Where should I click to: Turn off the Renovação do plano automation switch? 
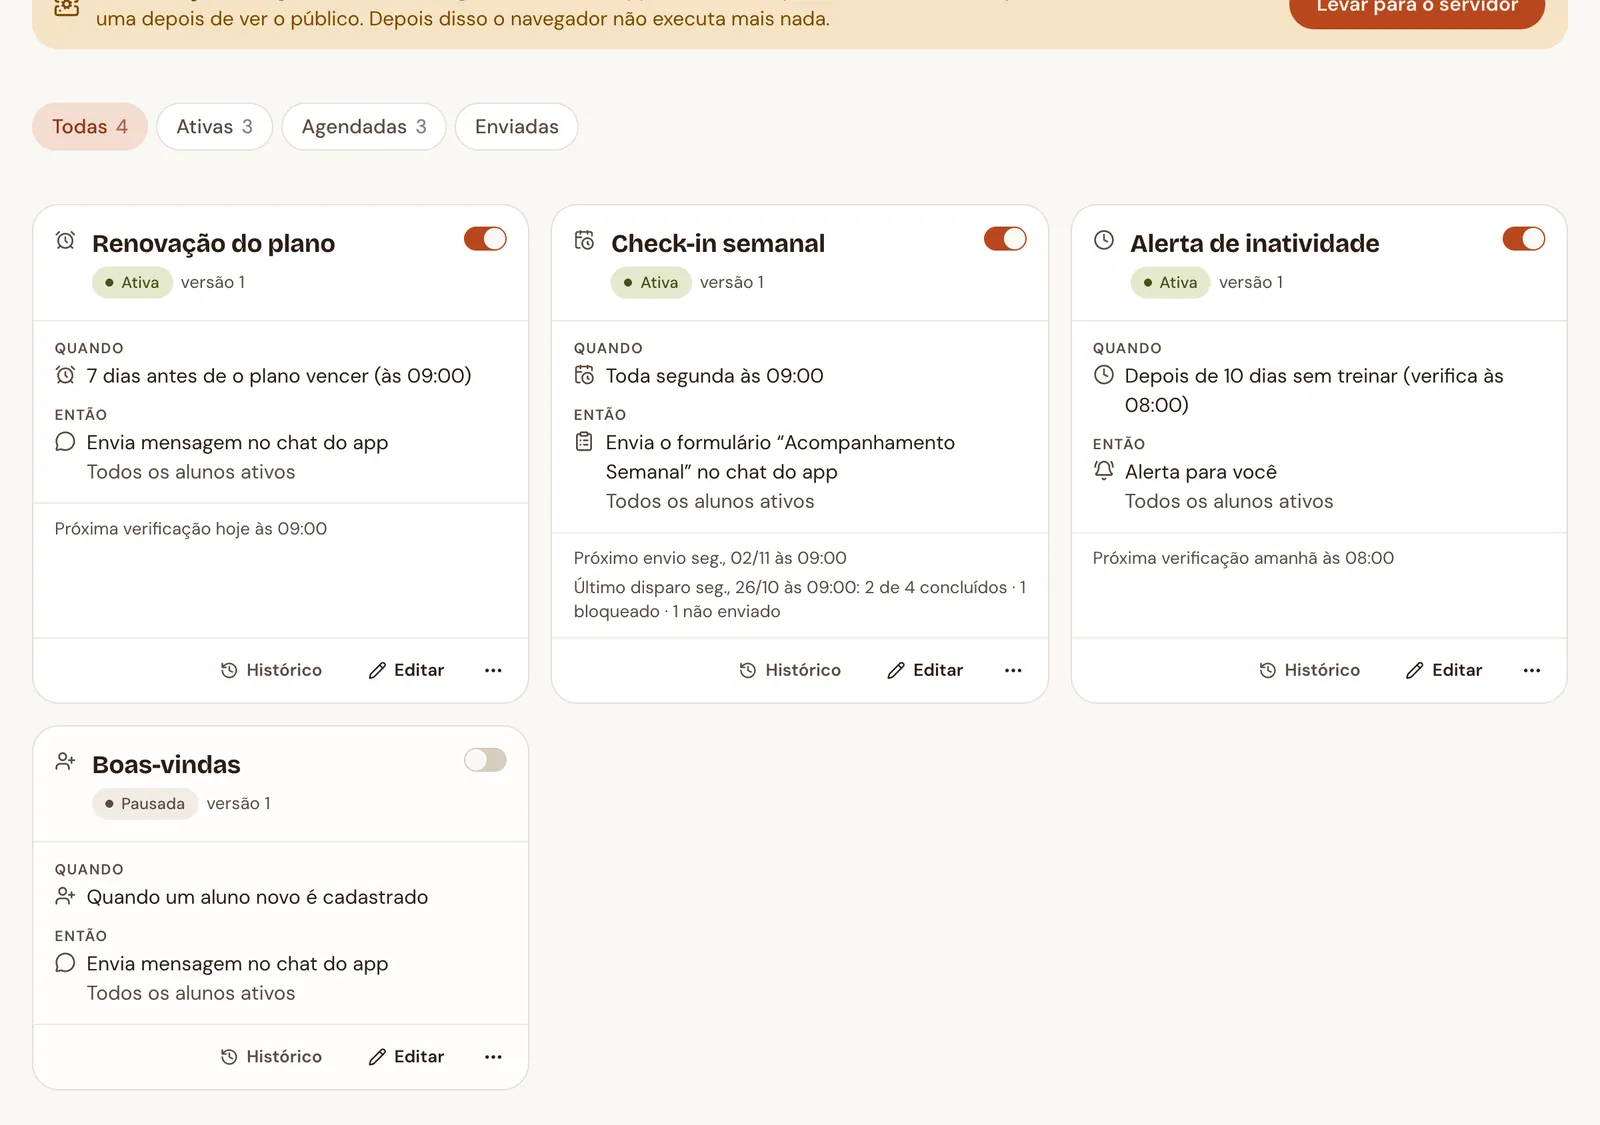[x=485, y=239]
